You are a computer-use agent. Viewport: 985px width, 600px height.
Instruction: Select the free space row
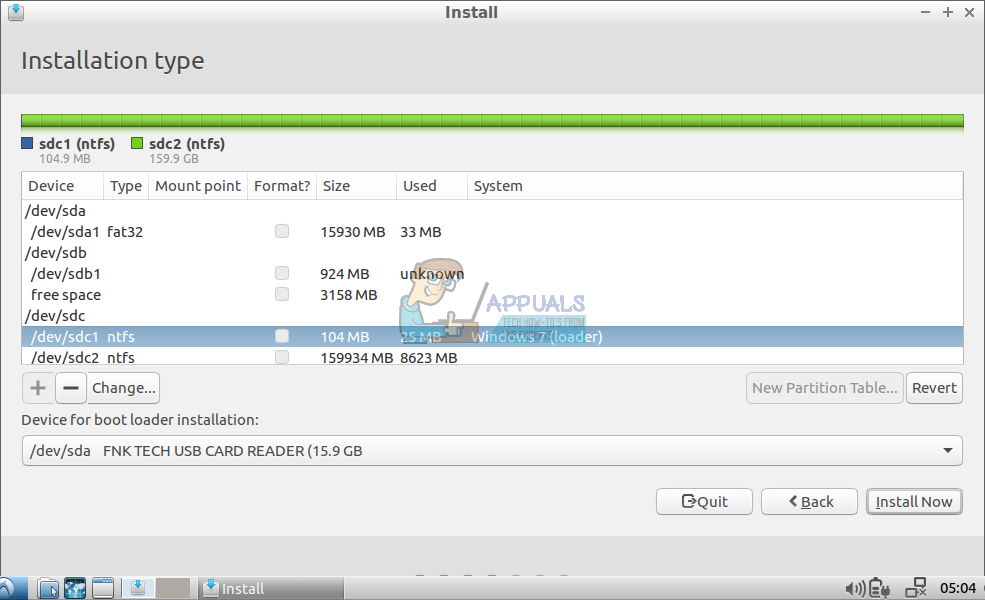[x=492, y=295]
